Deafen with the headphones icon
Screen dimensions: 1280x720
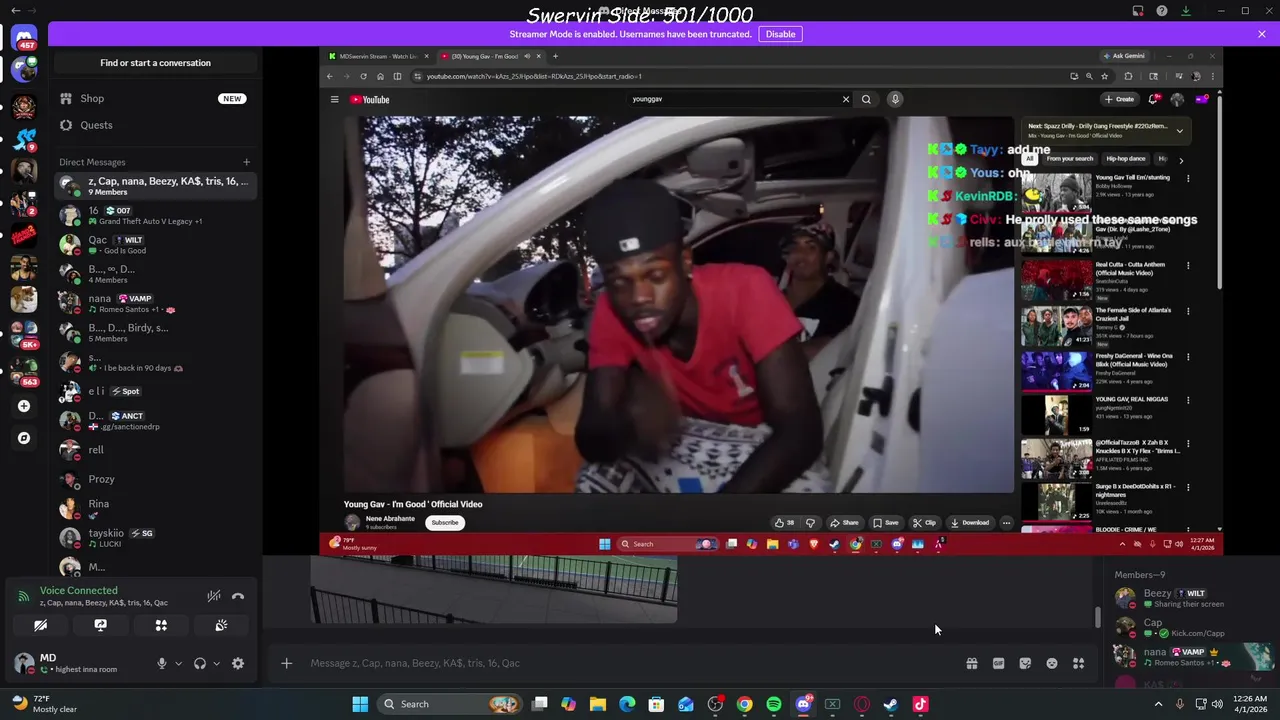click(x=199, y=663)
